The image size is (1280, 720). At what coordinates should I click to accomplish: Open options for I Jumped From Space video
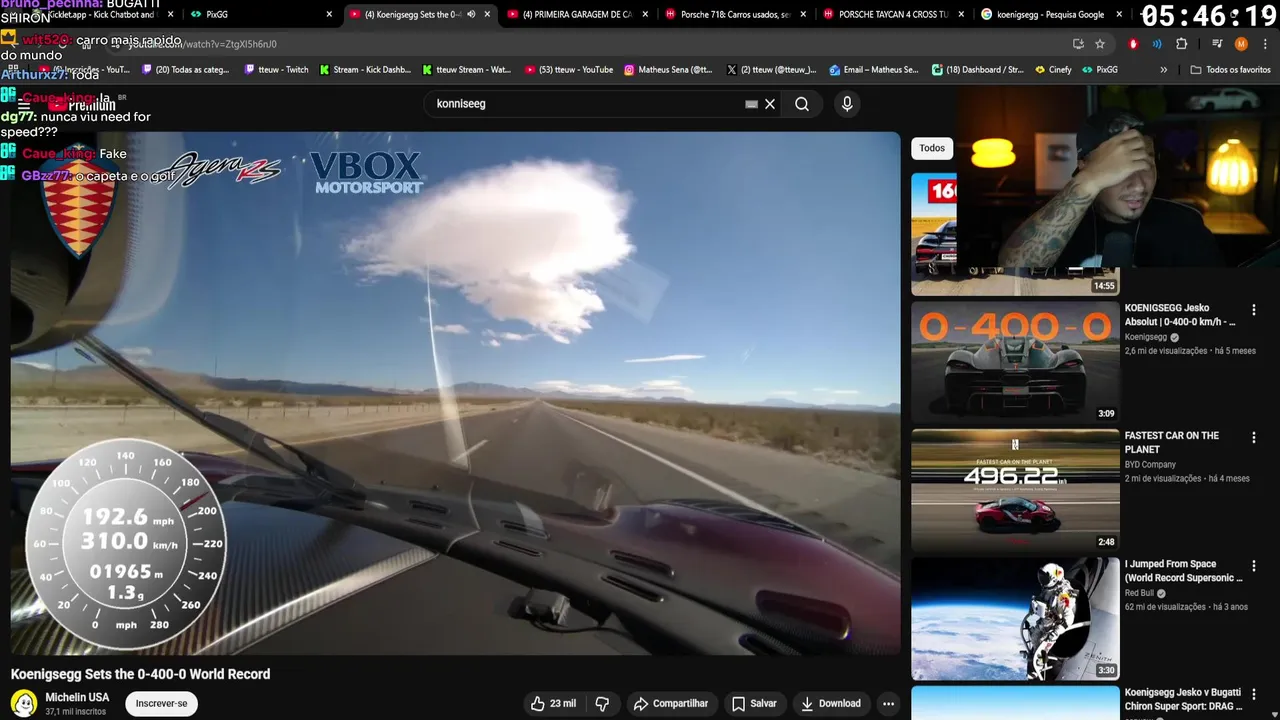click(1253, 565)
